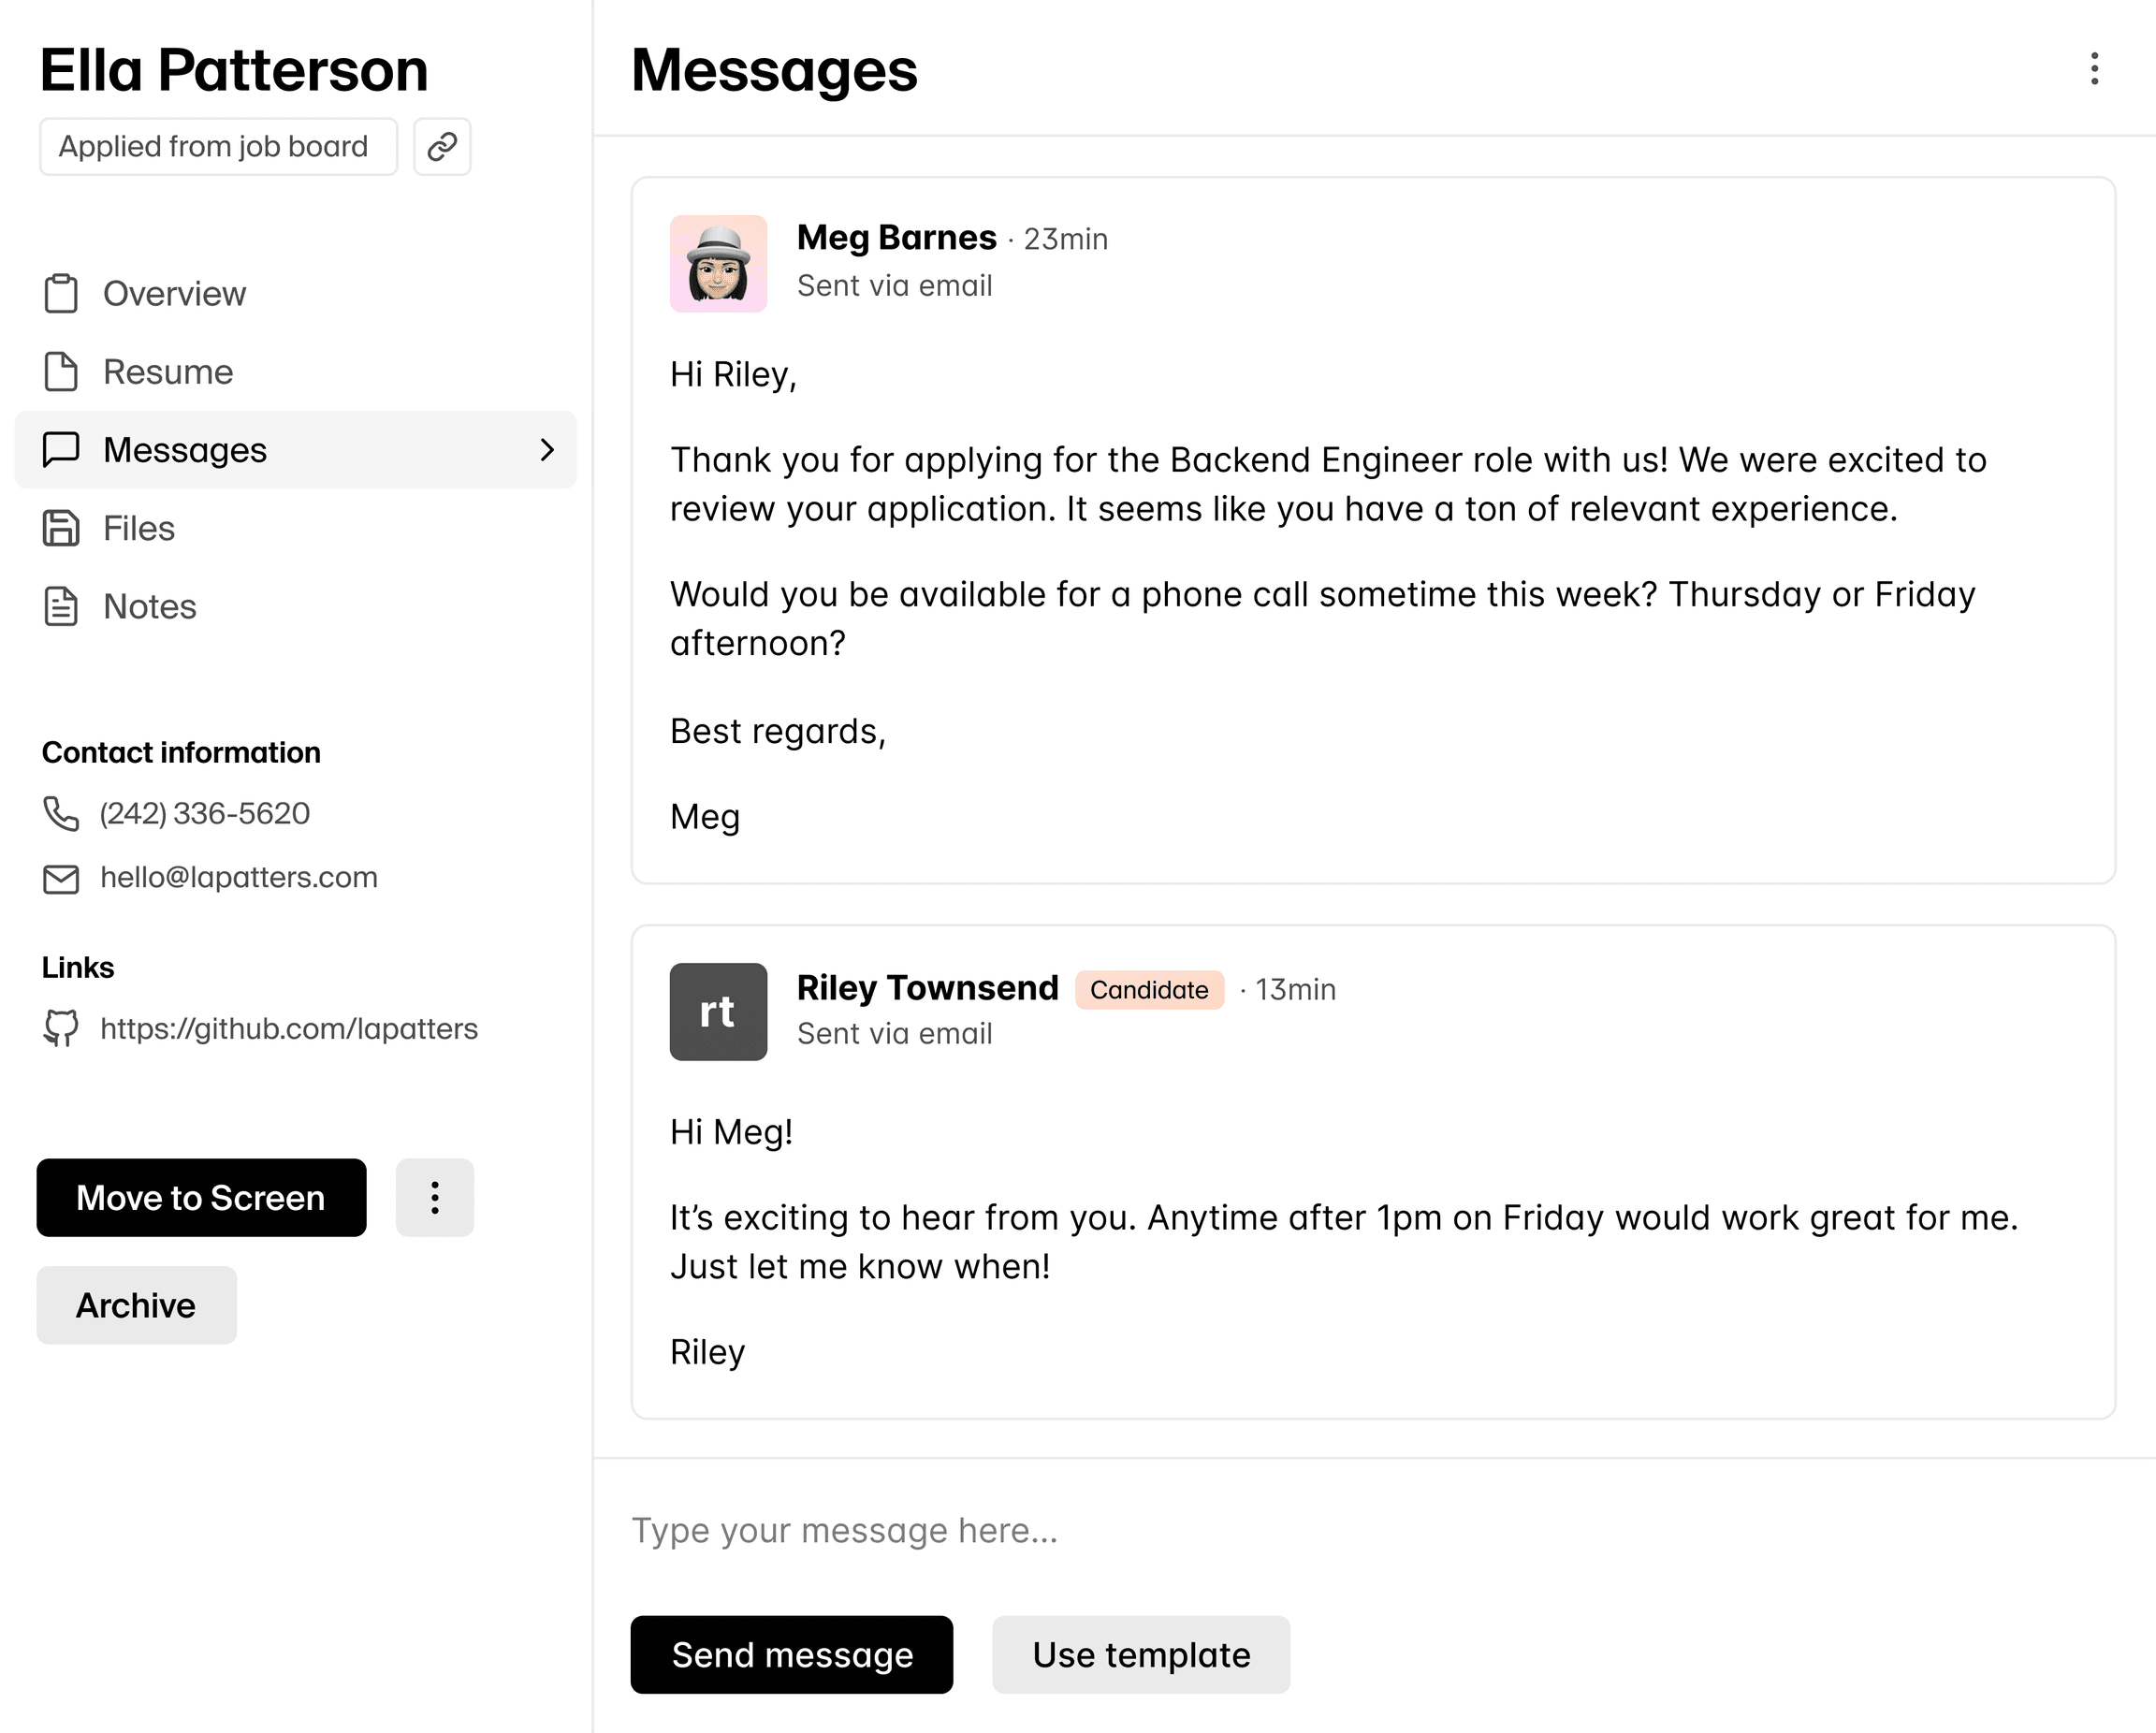Screen dimensions: 2156x1733
Task: Click the phone icon next to the number
Action: click(61, 814)
